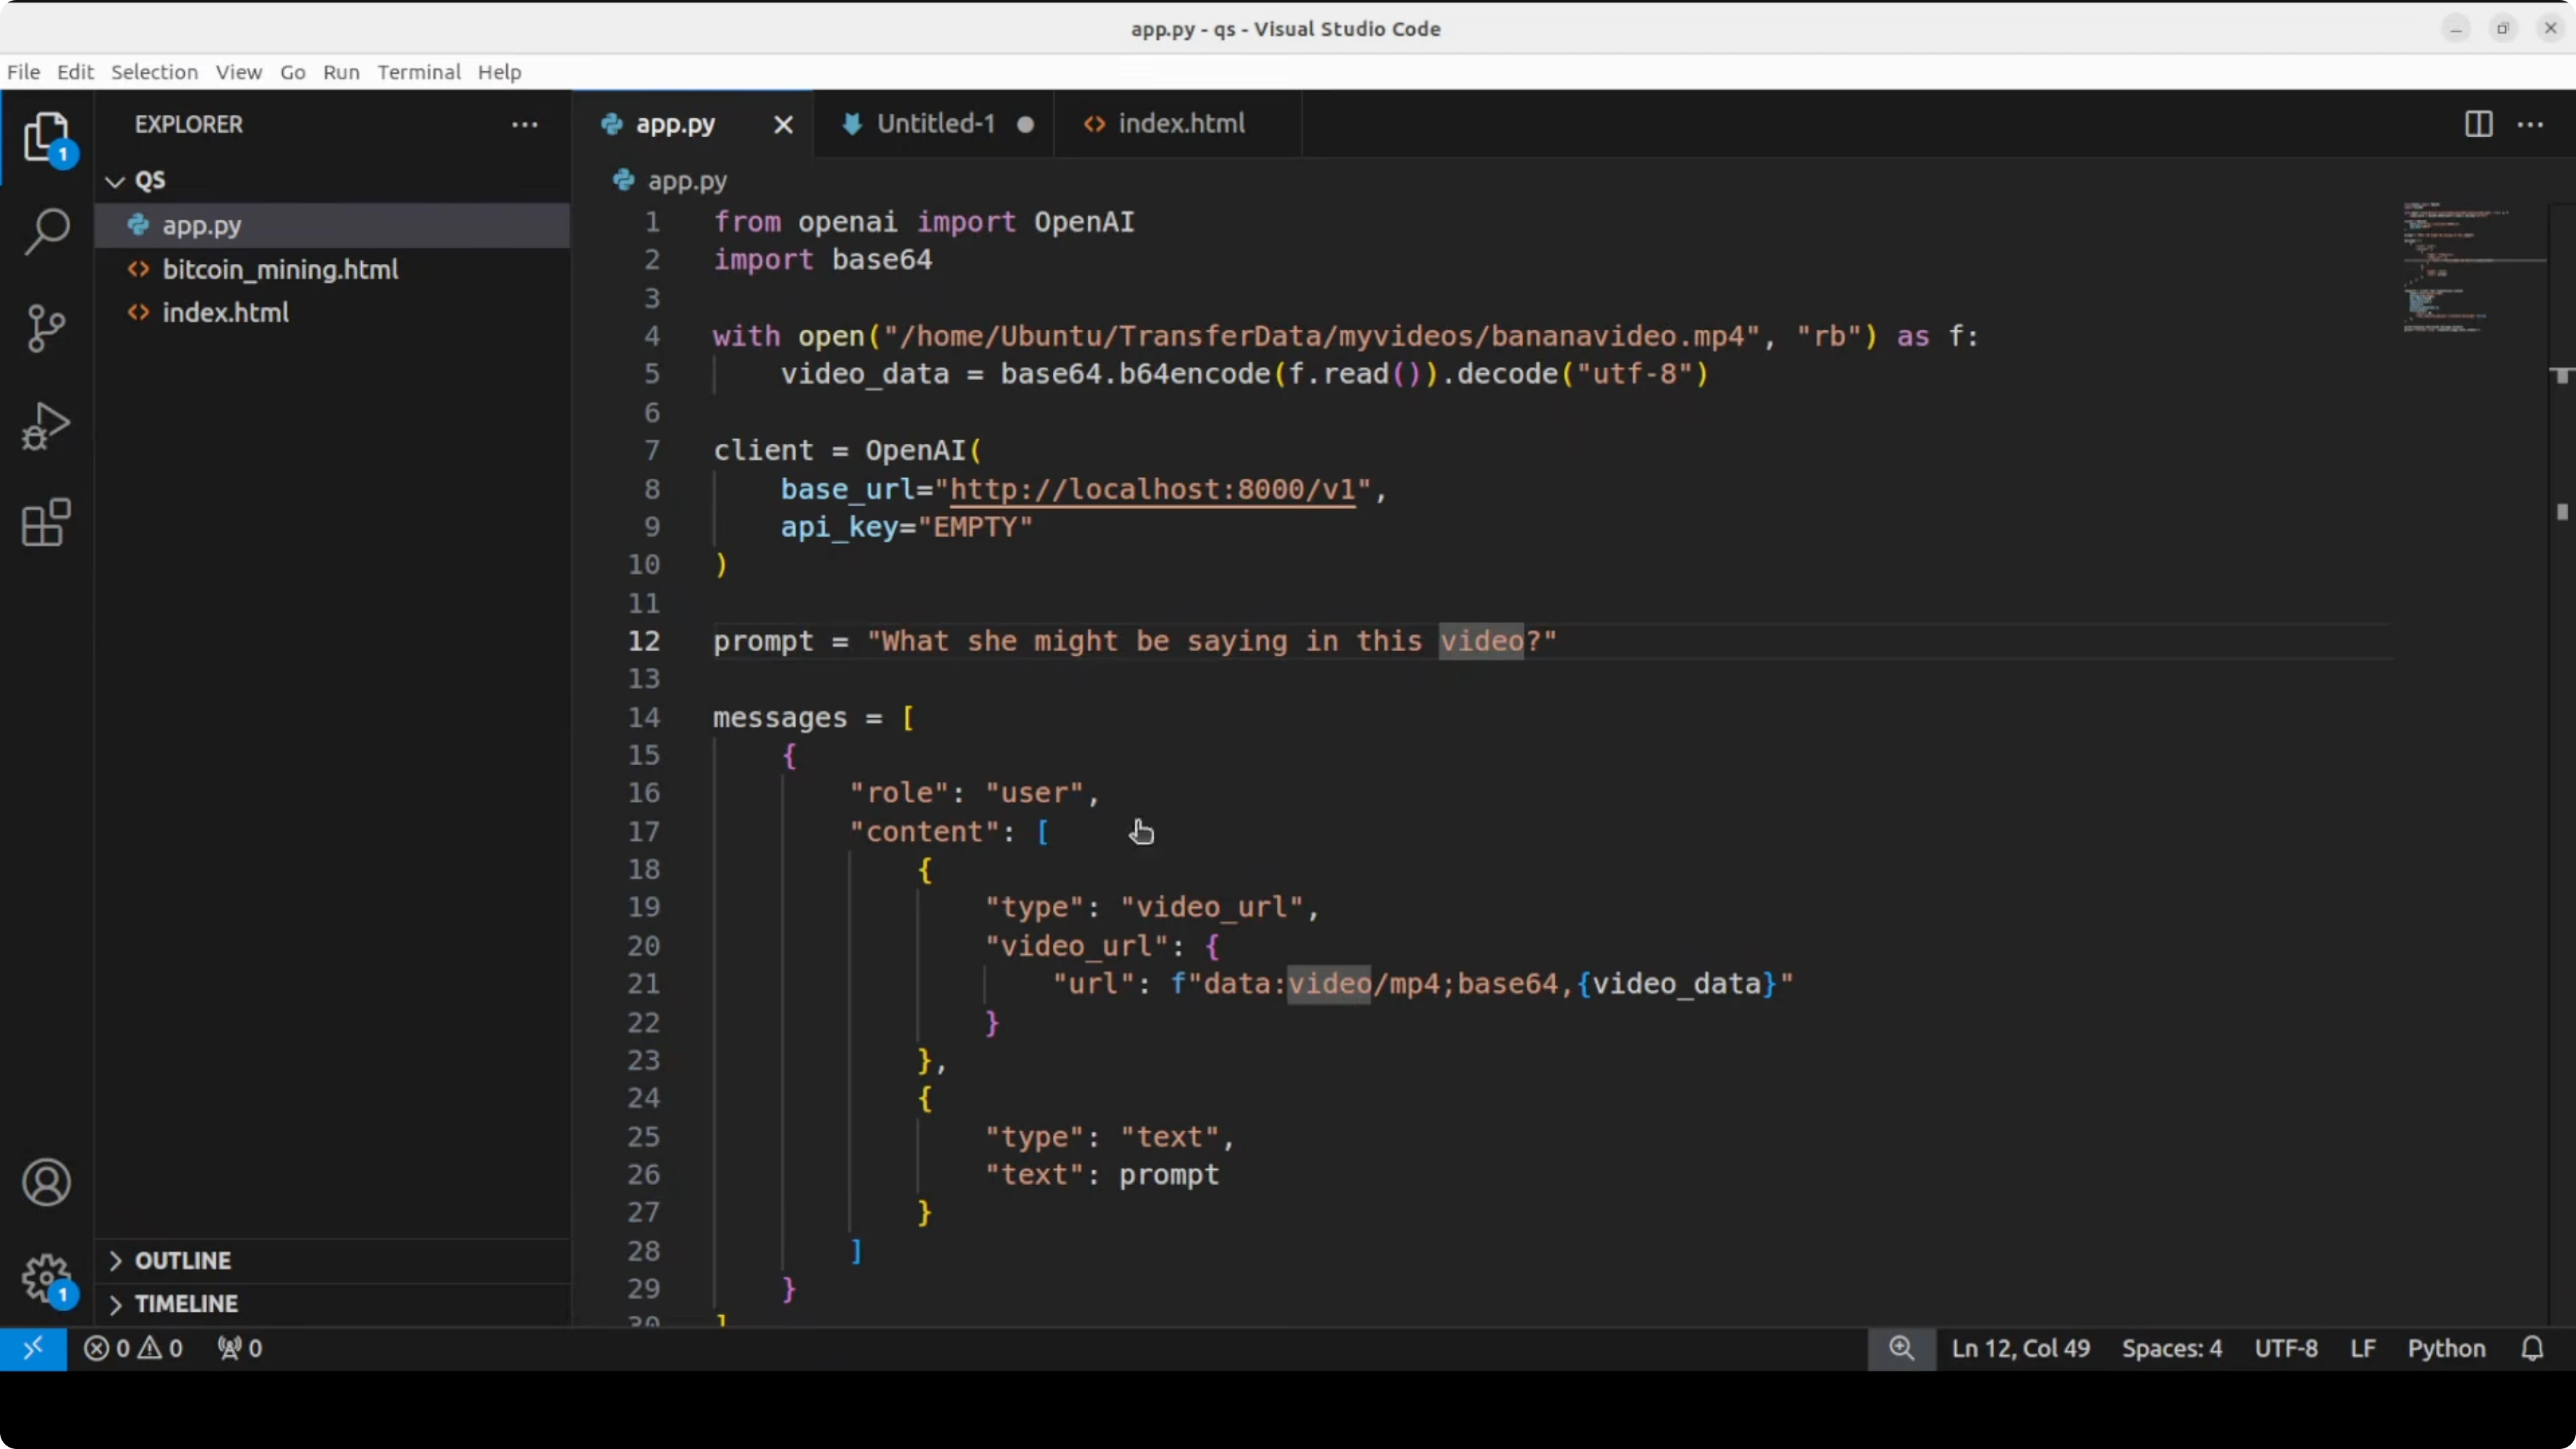Open the Terminal menu
Viewport: 2576px width, 1449px height.
[x=418, y=72]
